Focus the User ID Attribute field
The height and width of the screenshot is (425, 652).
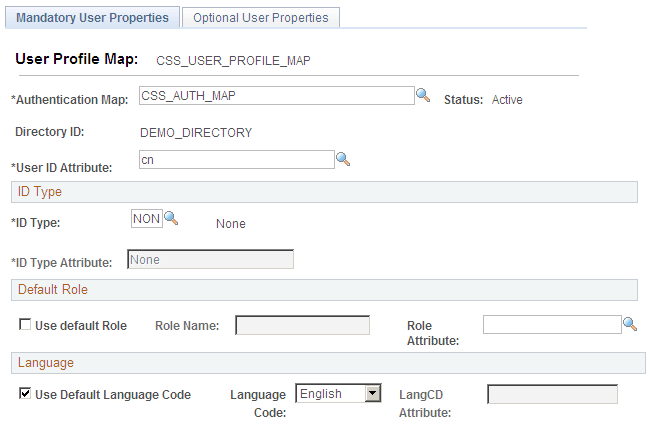pyautogui.click(x=236, y=159)
